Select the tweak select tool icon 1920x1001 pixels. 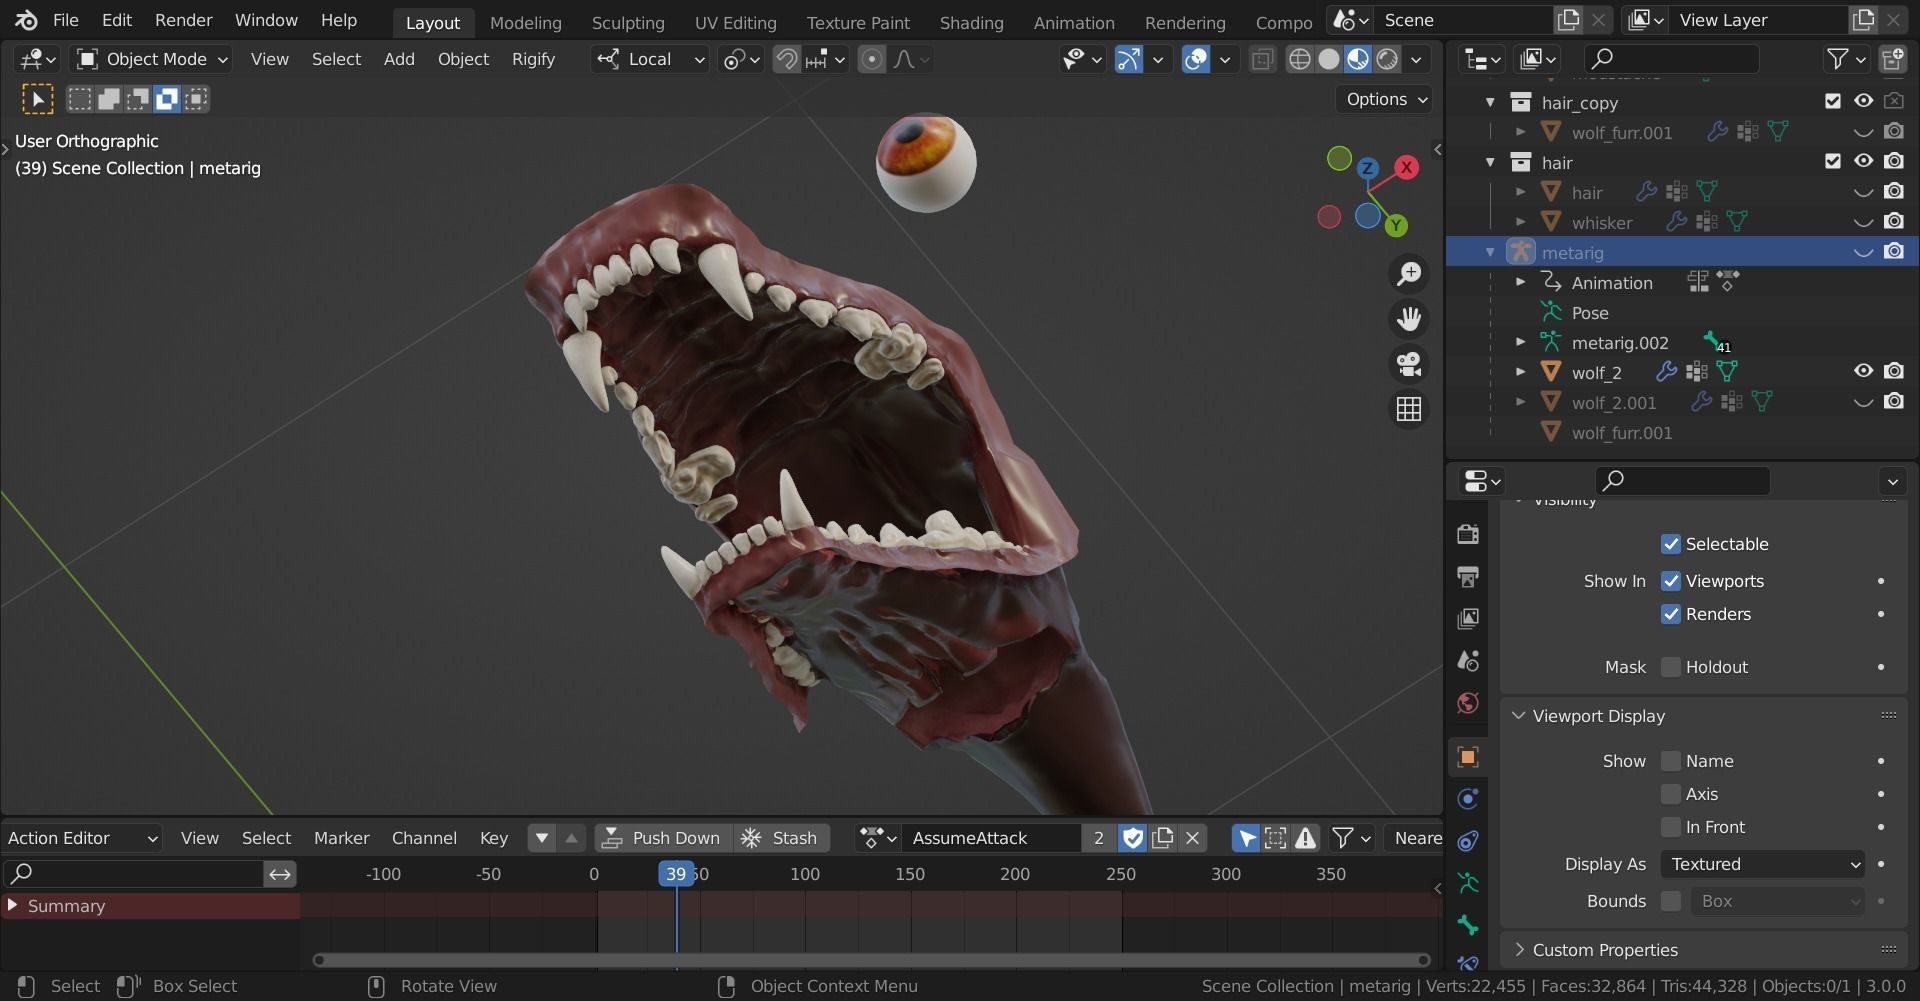(x=37, y=99)
